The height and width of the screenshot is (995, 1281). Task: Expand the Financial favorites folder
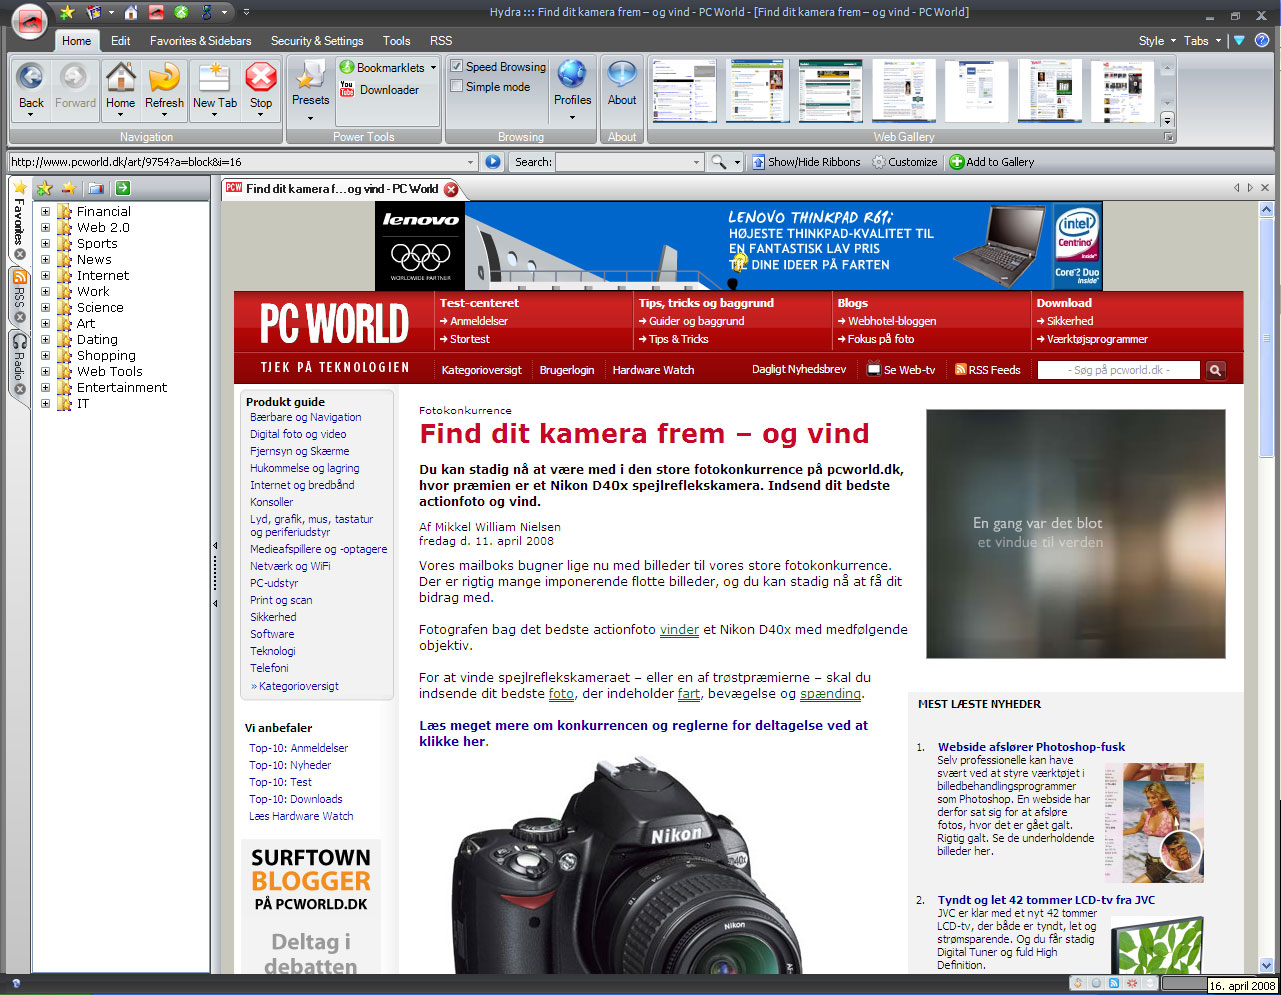click(45, 212)
